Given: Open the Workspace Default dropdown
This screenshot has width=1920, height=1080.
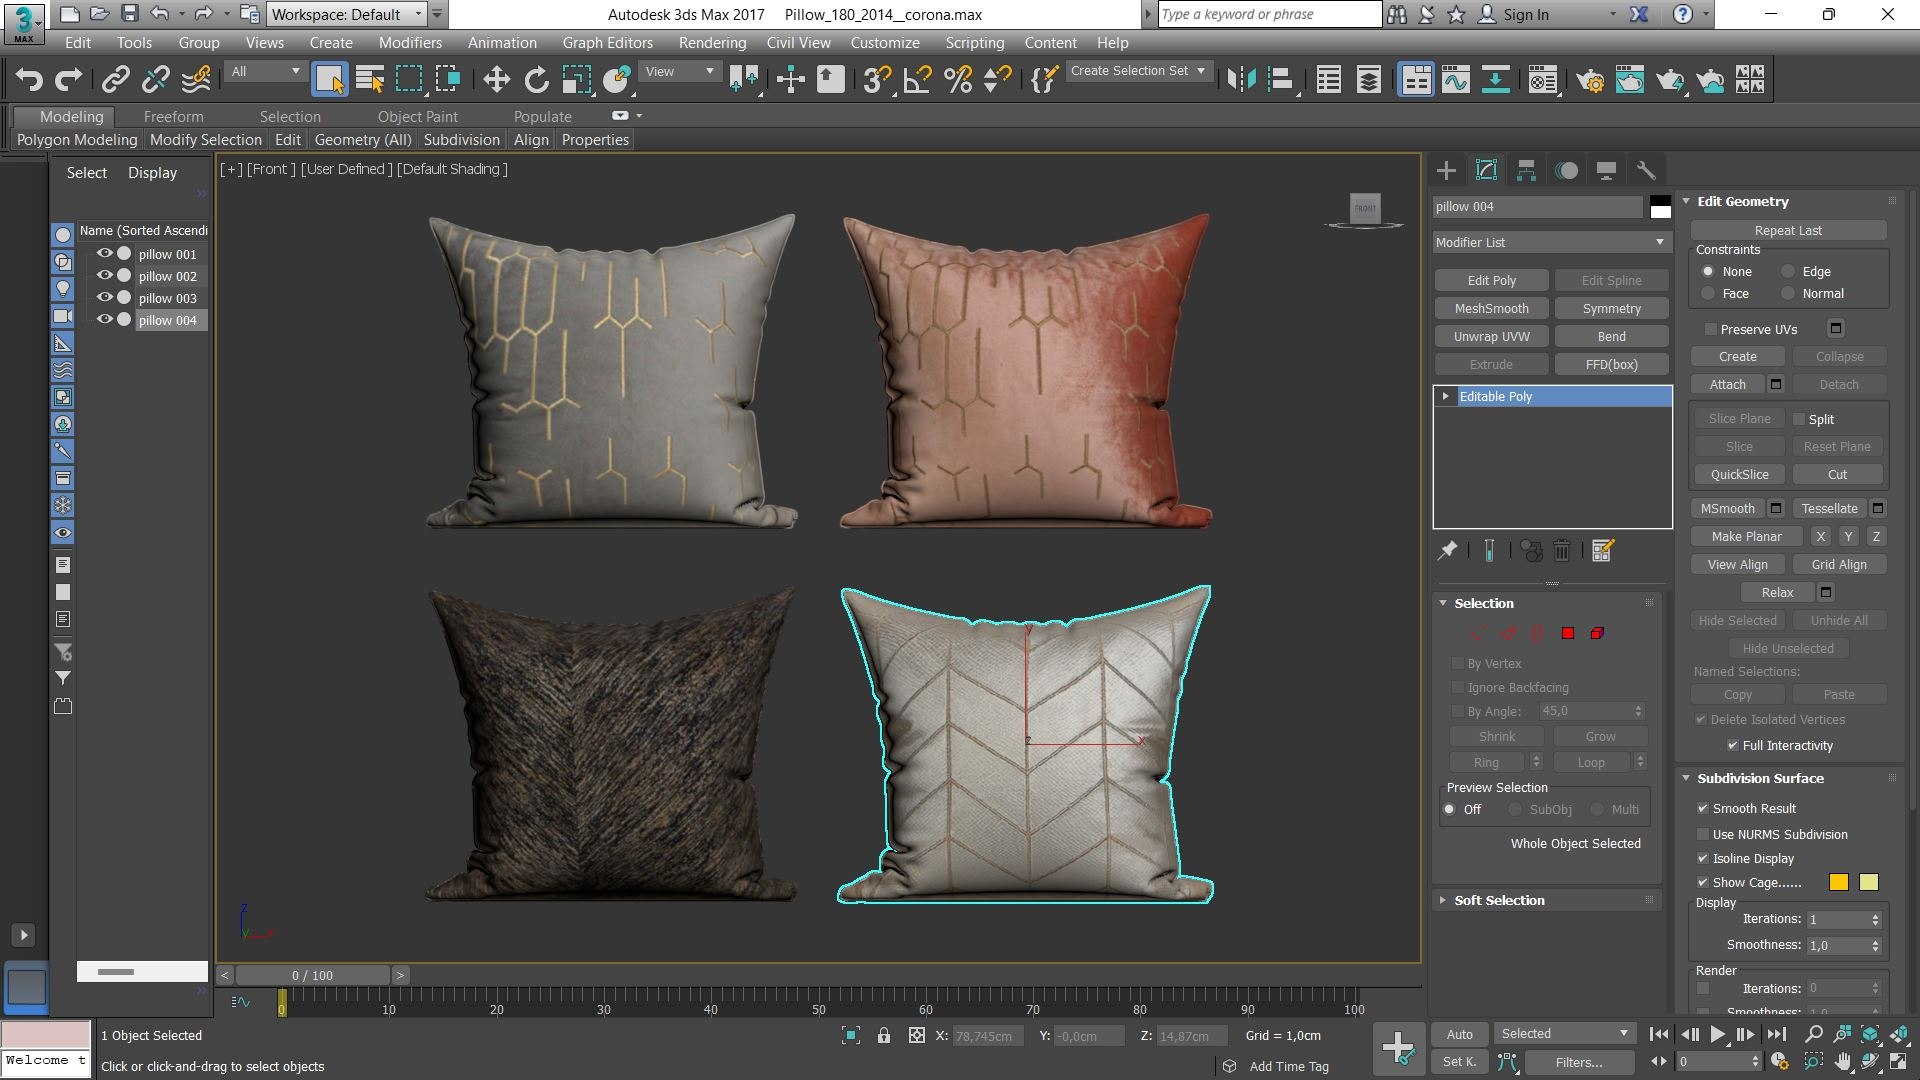Looking at the screenshot, I should pos(348,14).
